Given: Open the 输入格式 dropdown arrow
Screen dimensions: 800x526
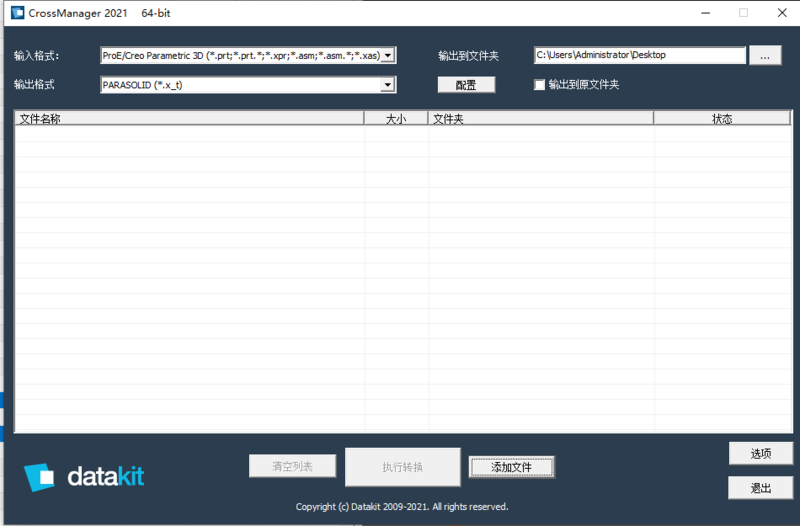Looking at the screenshot, I should pos(388,55).
